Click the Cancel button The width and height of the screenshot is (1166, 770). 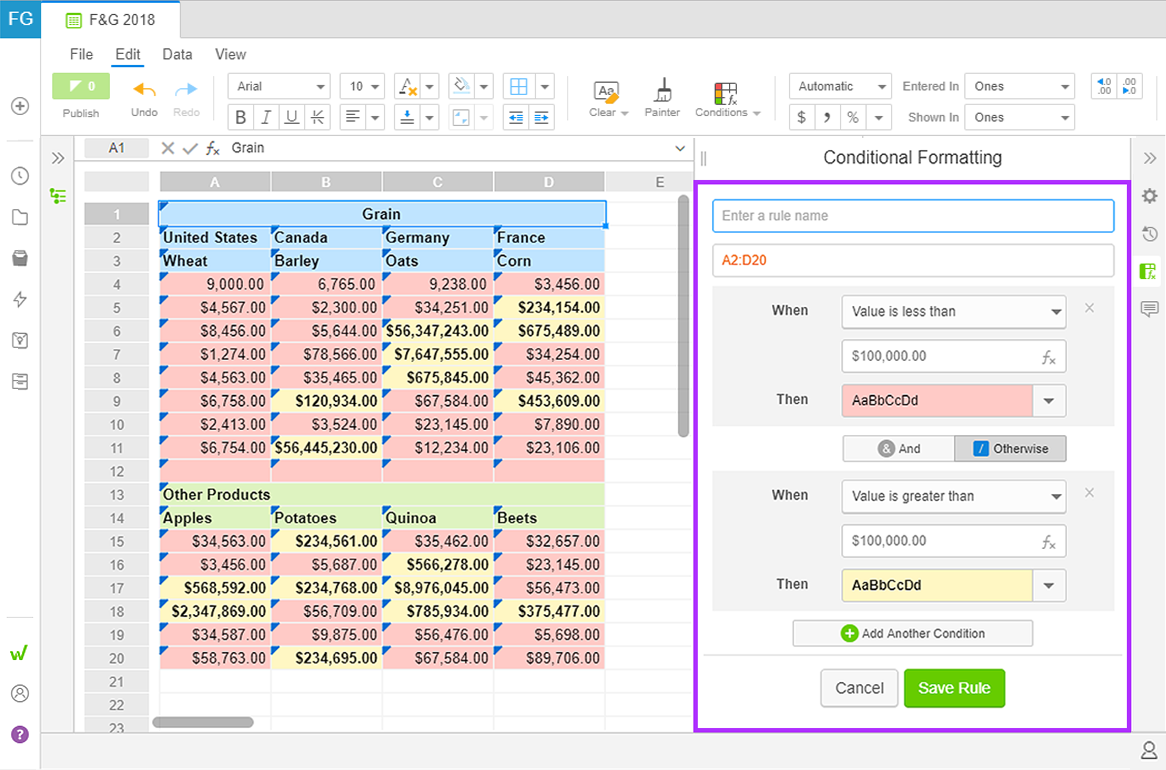pos(859,688)
